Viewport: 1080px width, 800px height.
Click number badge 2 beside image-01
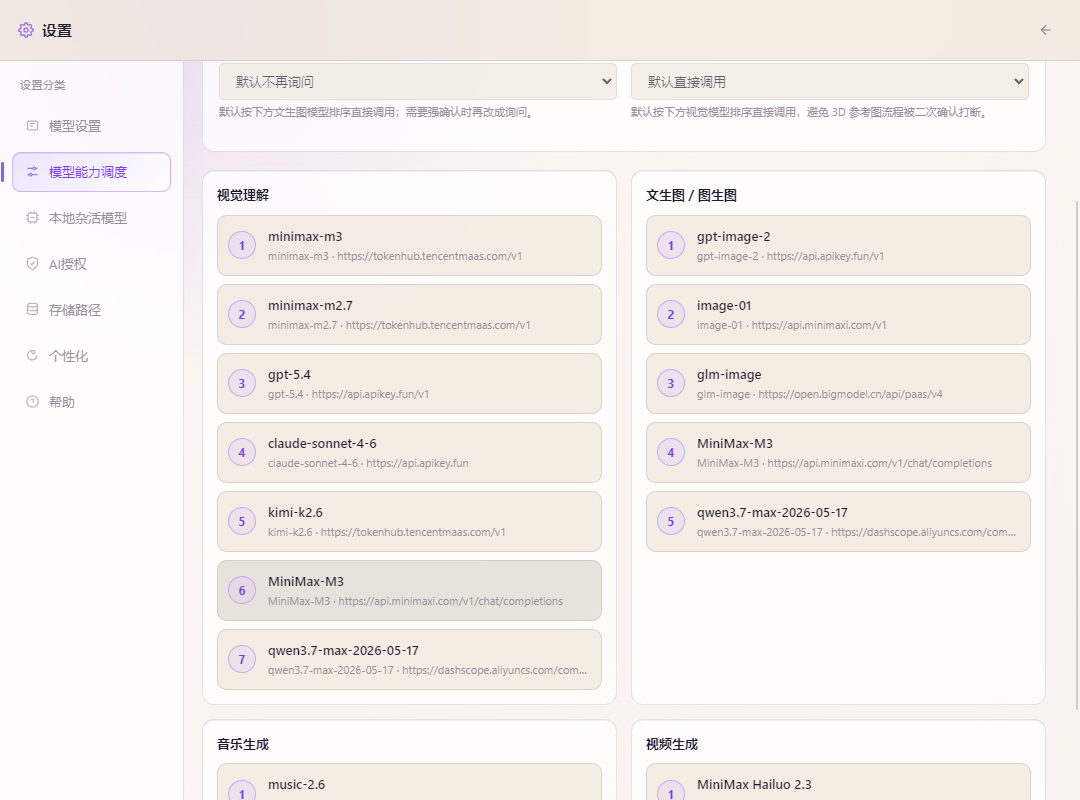[671, 314]
